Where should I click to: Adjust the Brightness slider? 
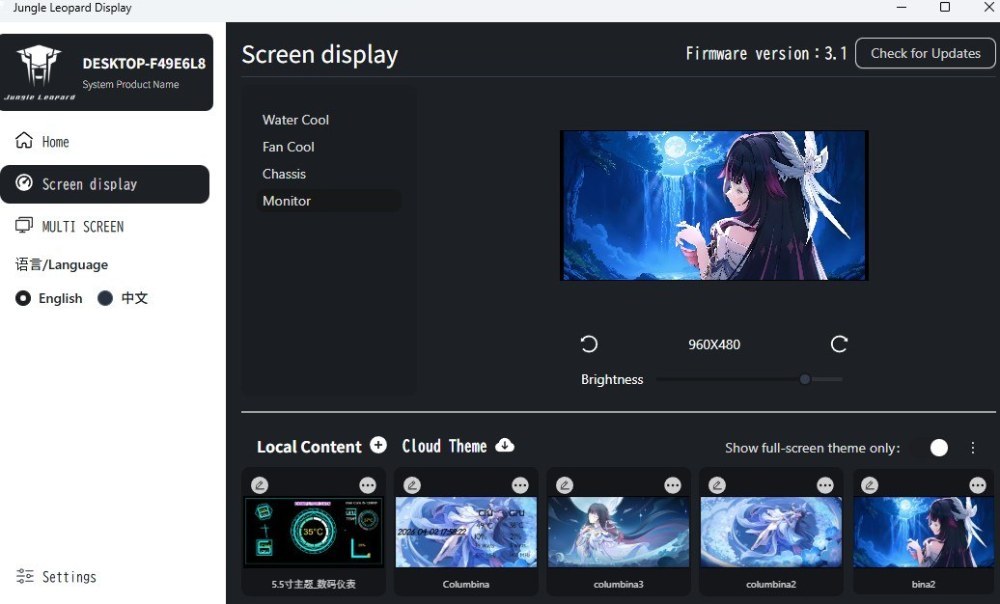(749, 379)
